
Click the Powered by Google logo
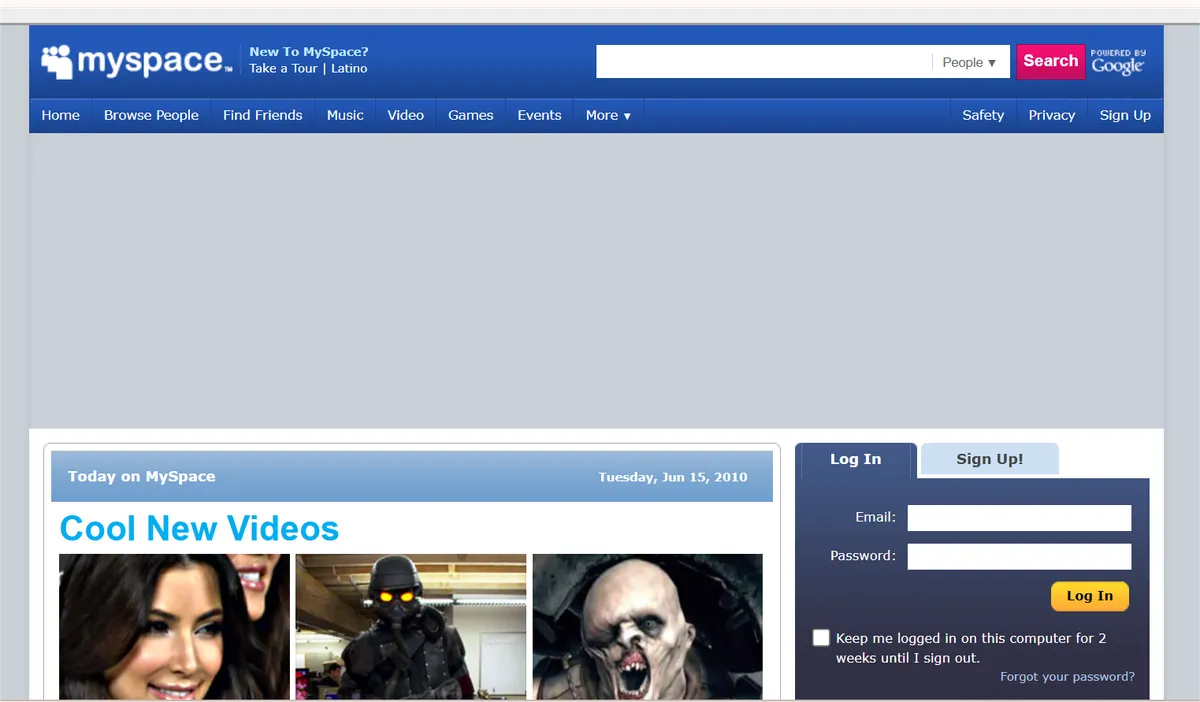tap(1117, 62)
